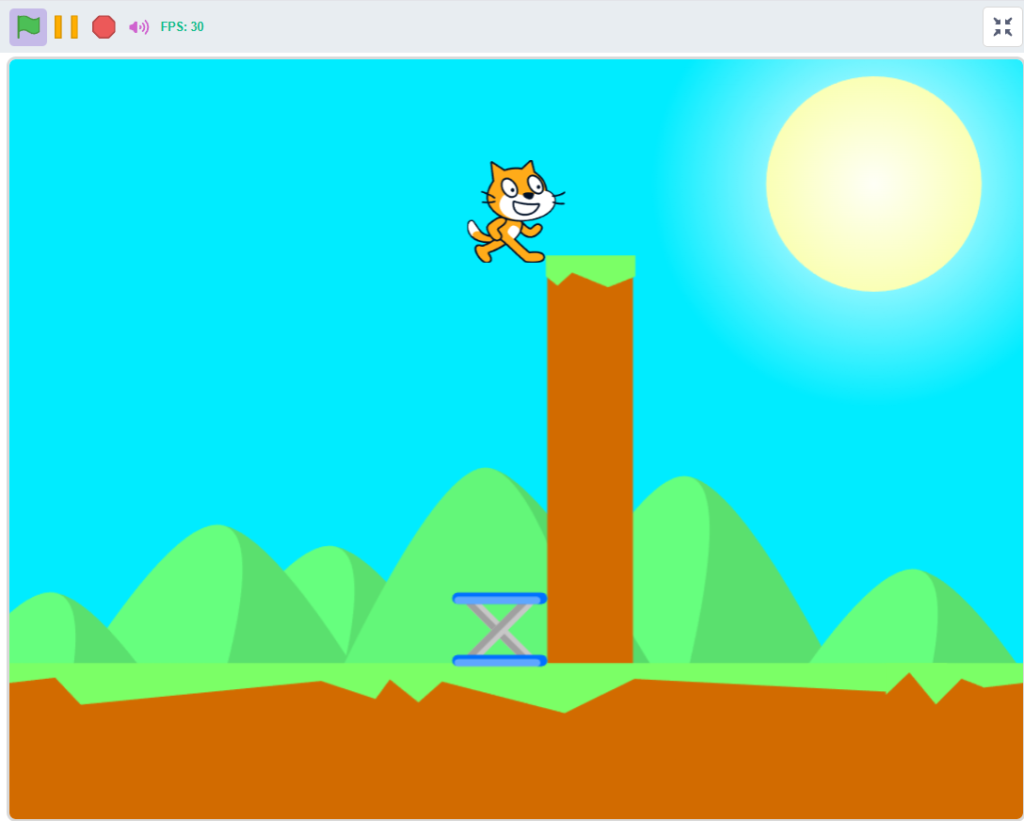Click the FPS: 30 indicator
The image size is (1024, 821).
point(182,27)
